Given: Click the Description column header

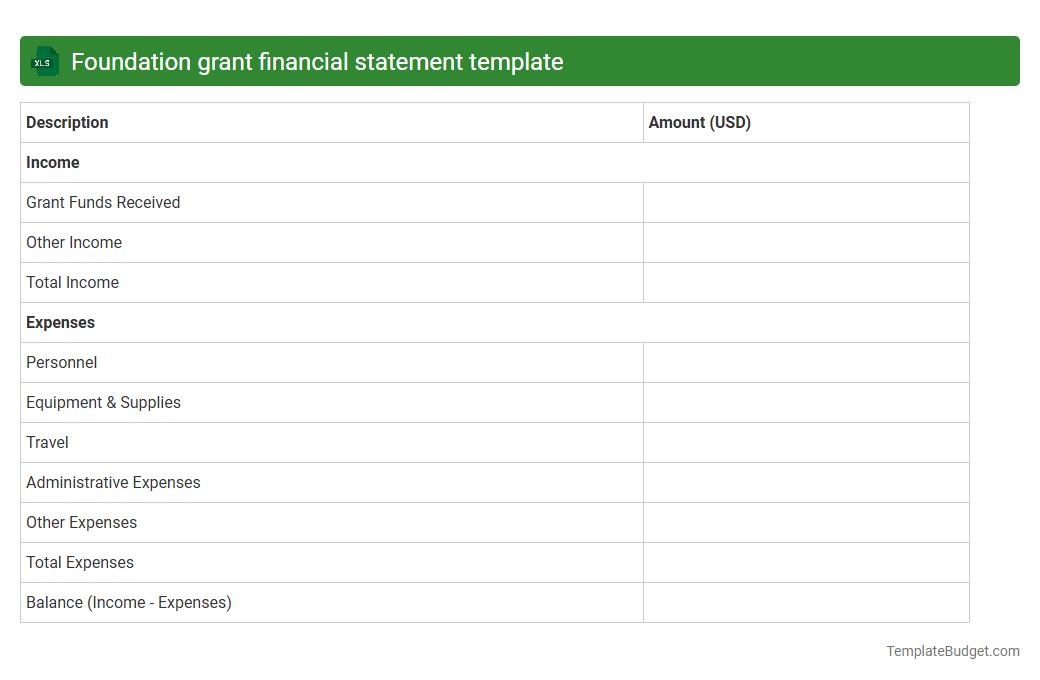Looking at the screenshot, I should click(x=67, y=122).
